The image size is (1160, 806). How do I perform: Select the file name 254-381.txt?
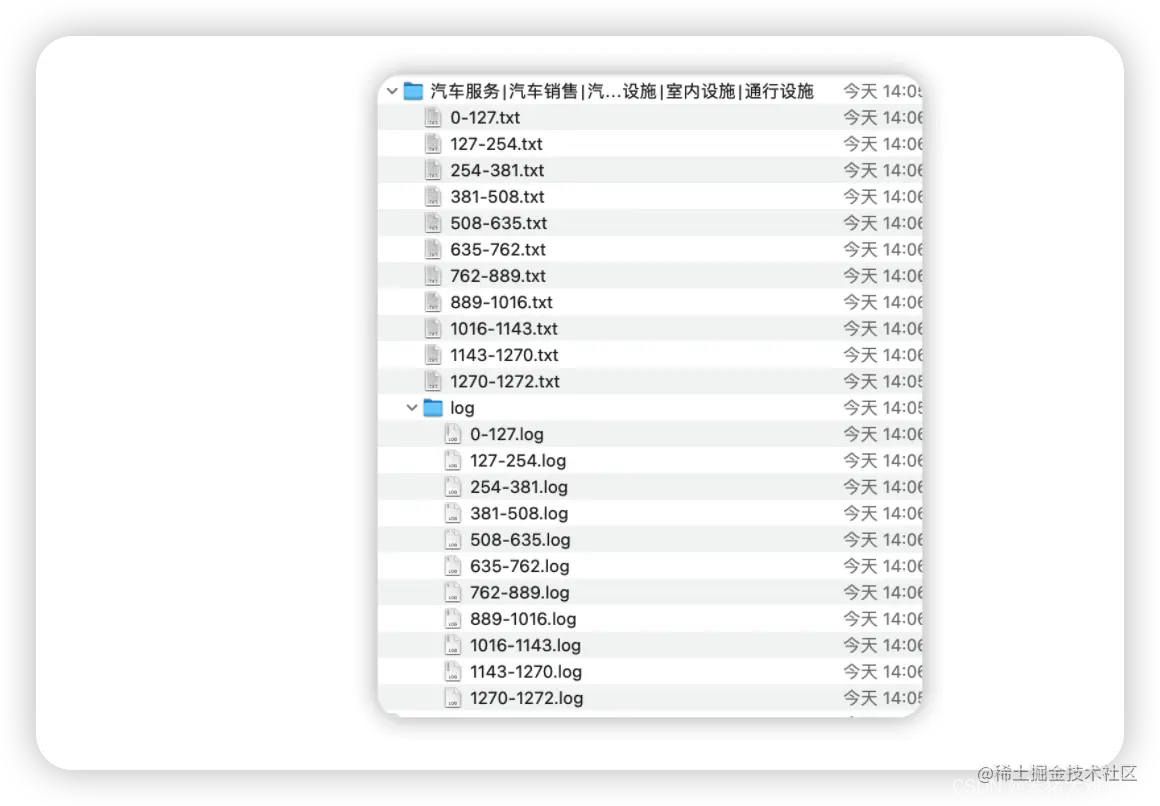497,170
